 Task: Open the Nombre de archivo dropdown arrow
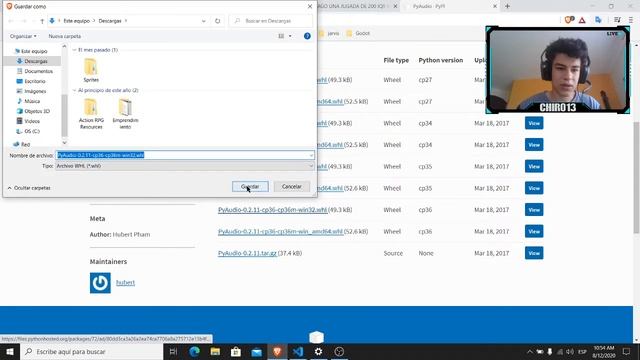(311, 155)
